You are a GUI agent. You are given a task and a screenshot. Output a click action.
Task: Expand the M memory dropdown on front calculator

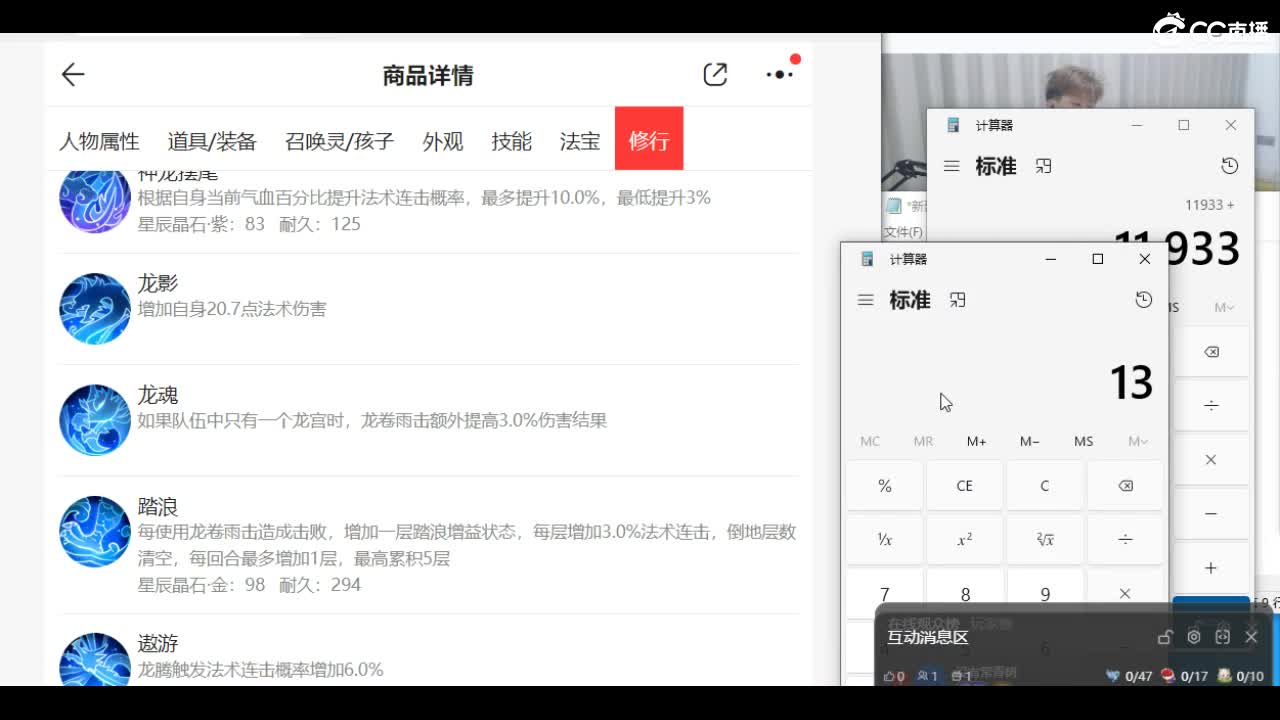(1138, 441)
